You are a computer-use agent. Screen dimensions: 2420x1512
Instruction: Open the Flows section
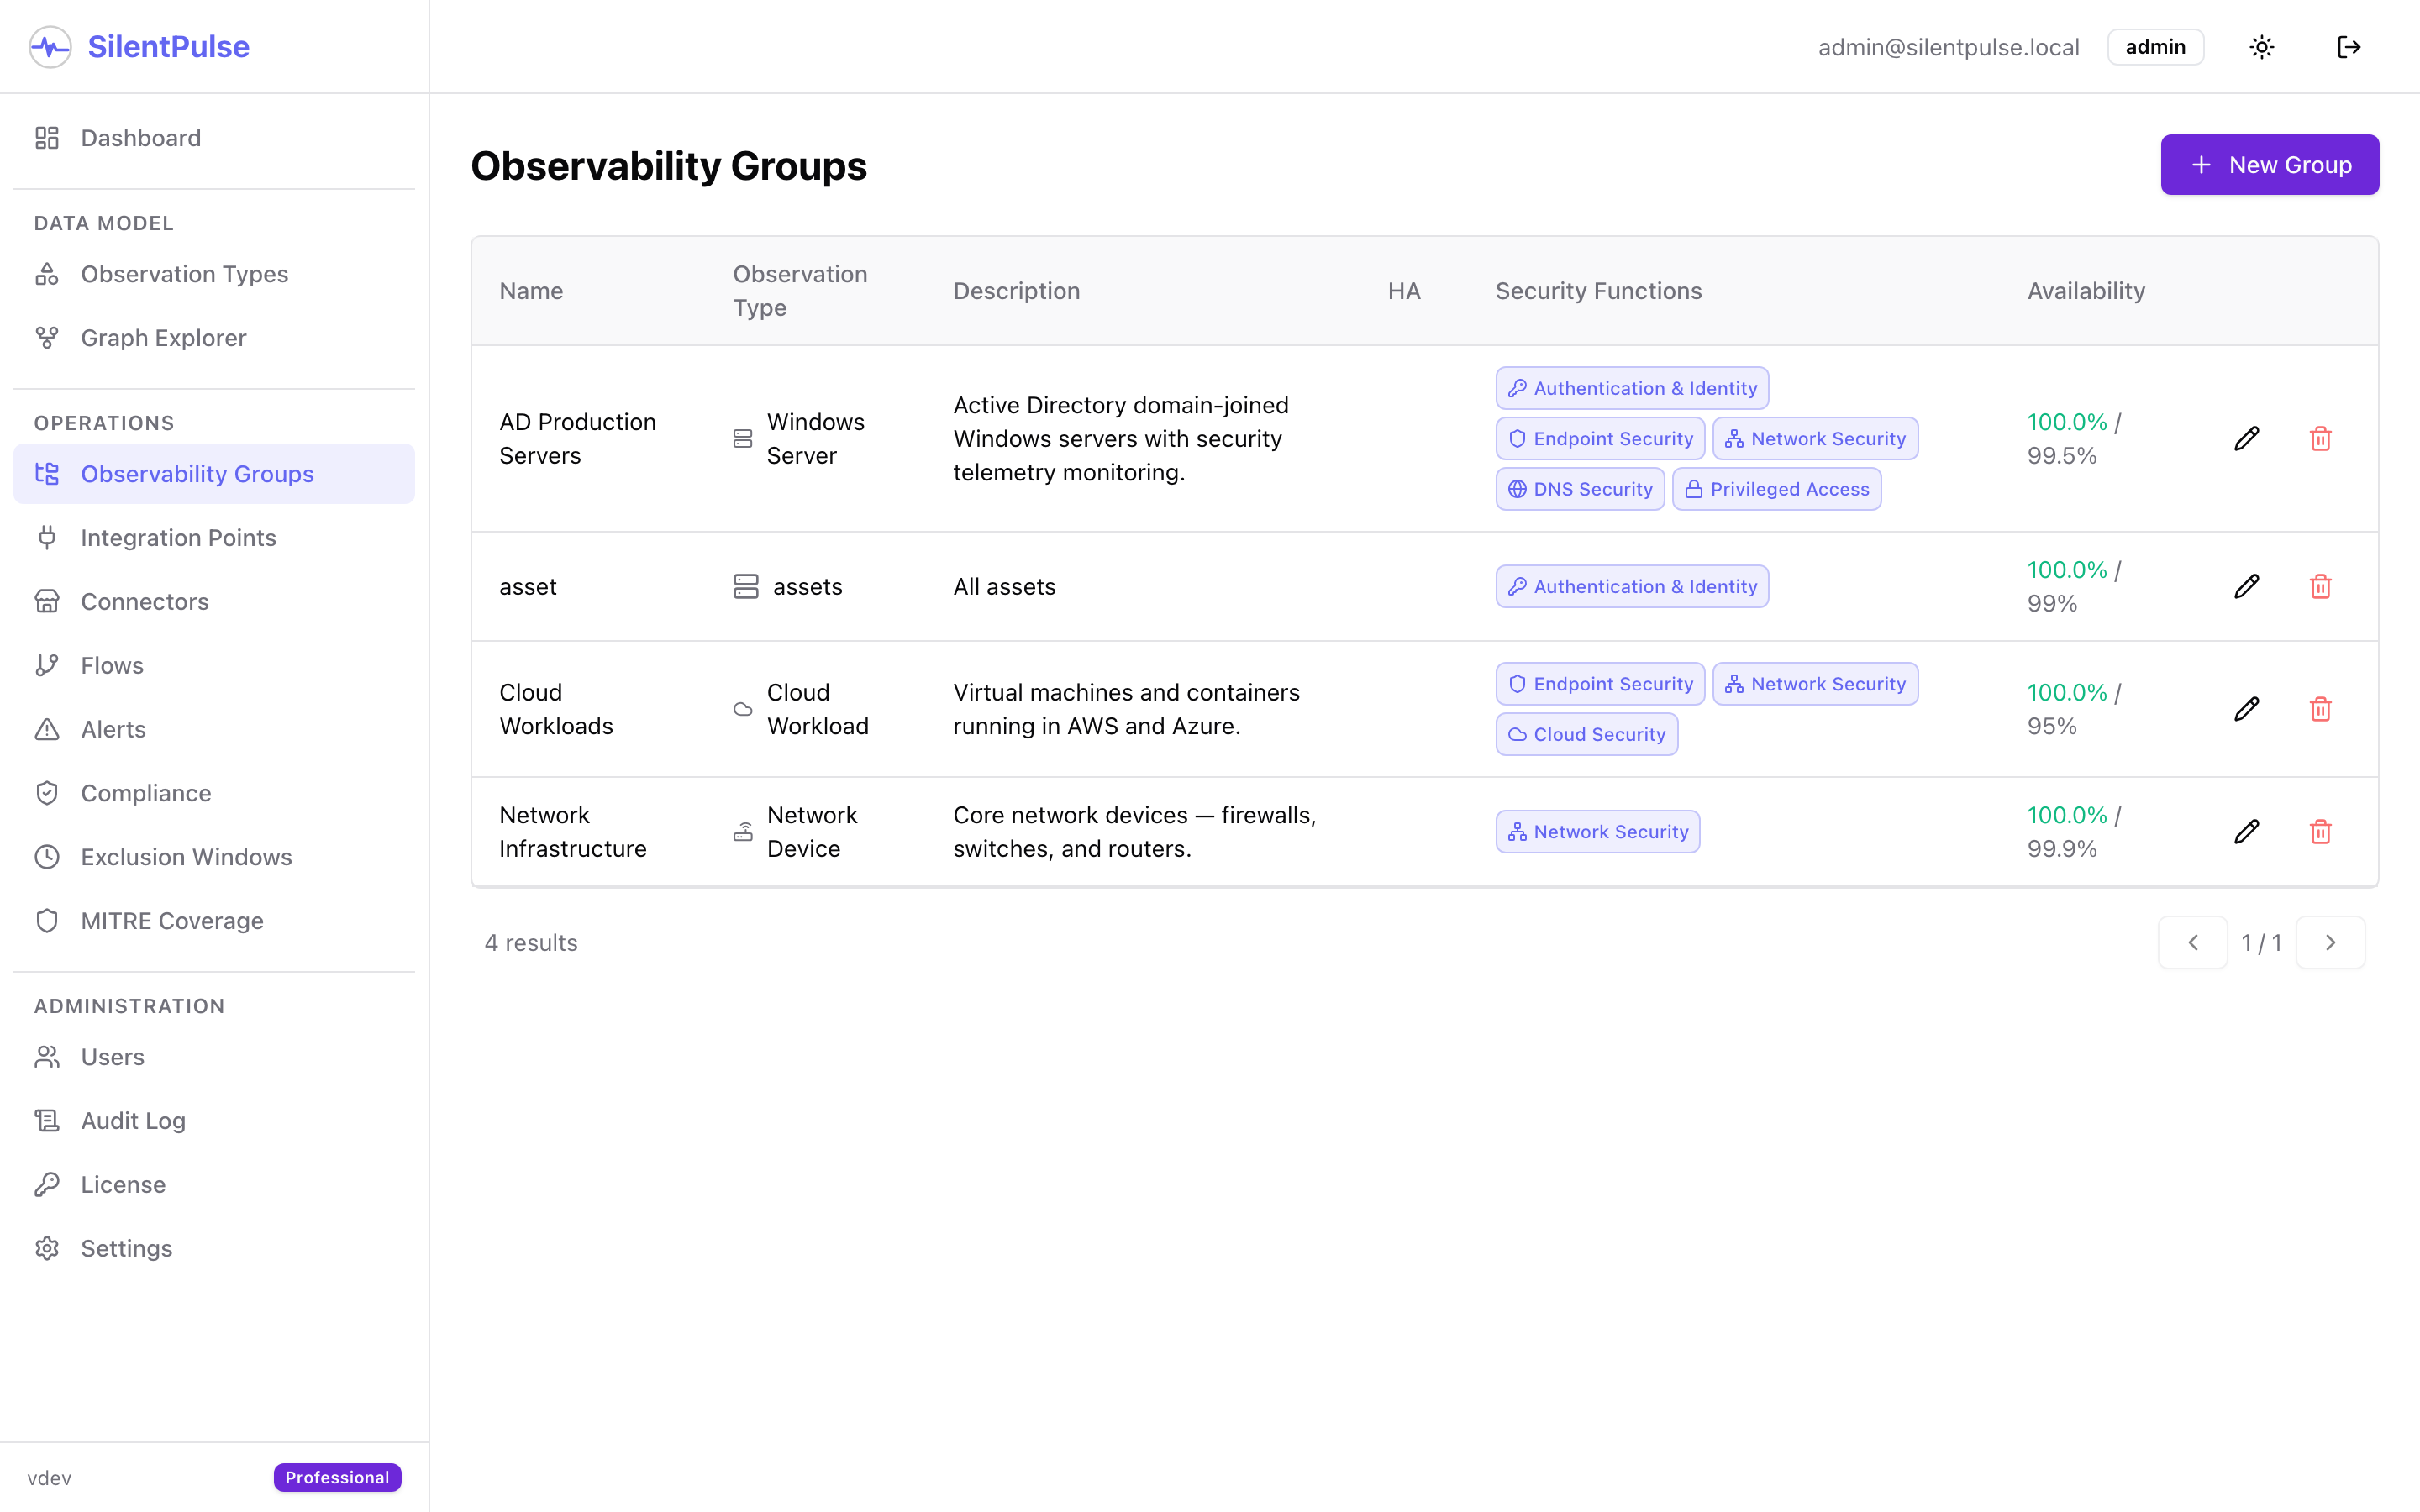point(214,665)
